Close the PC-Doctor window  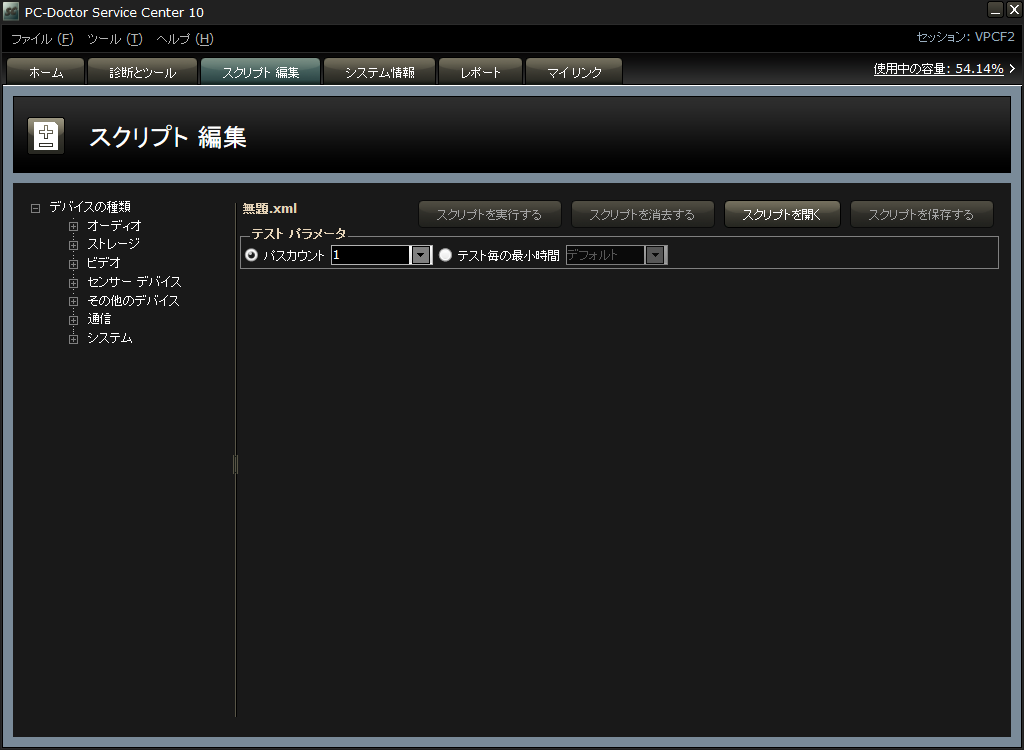[x=1014, y=9]
